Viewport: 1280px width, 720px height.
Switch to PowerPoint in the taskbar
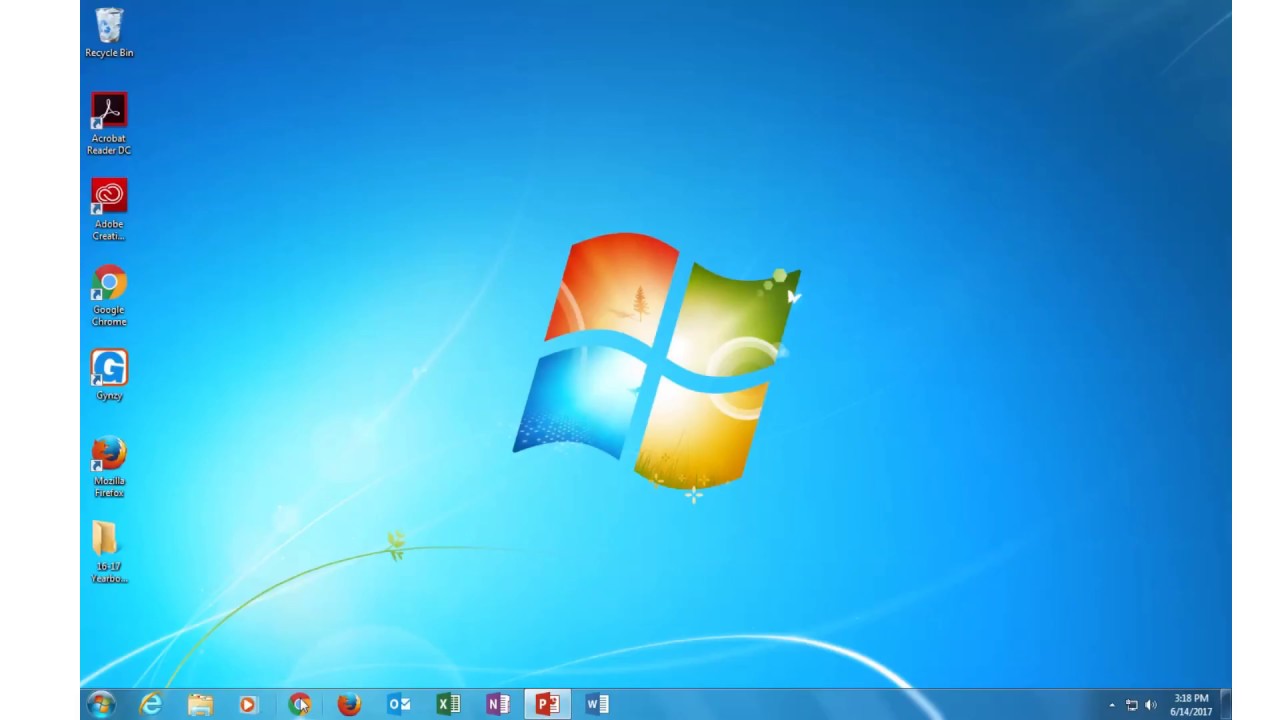coord(547,704)
